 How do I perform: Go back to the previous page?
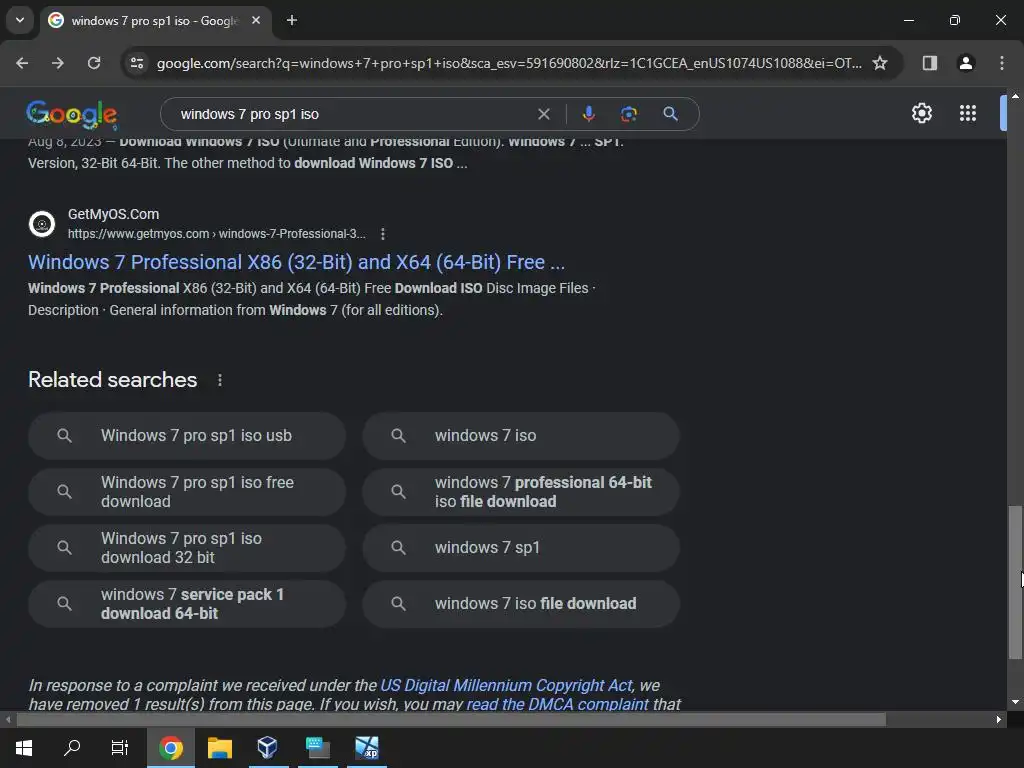pos(22,63)
